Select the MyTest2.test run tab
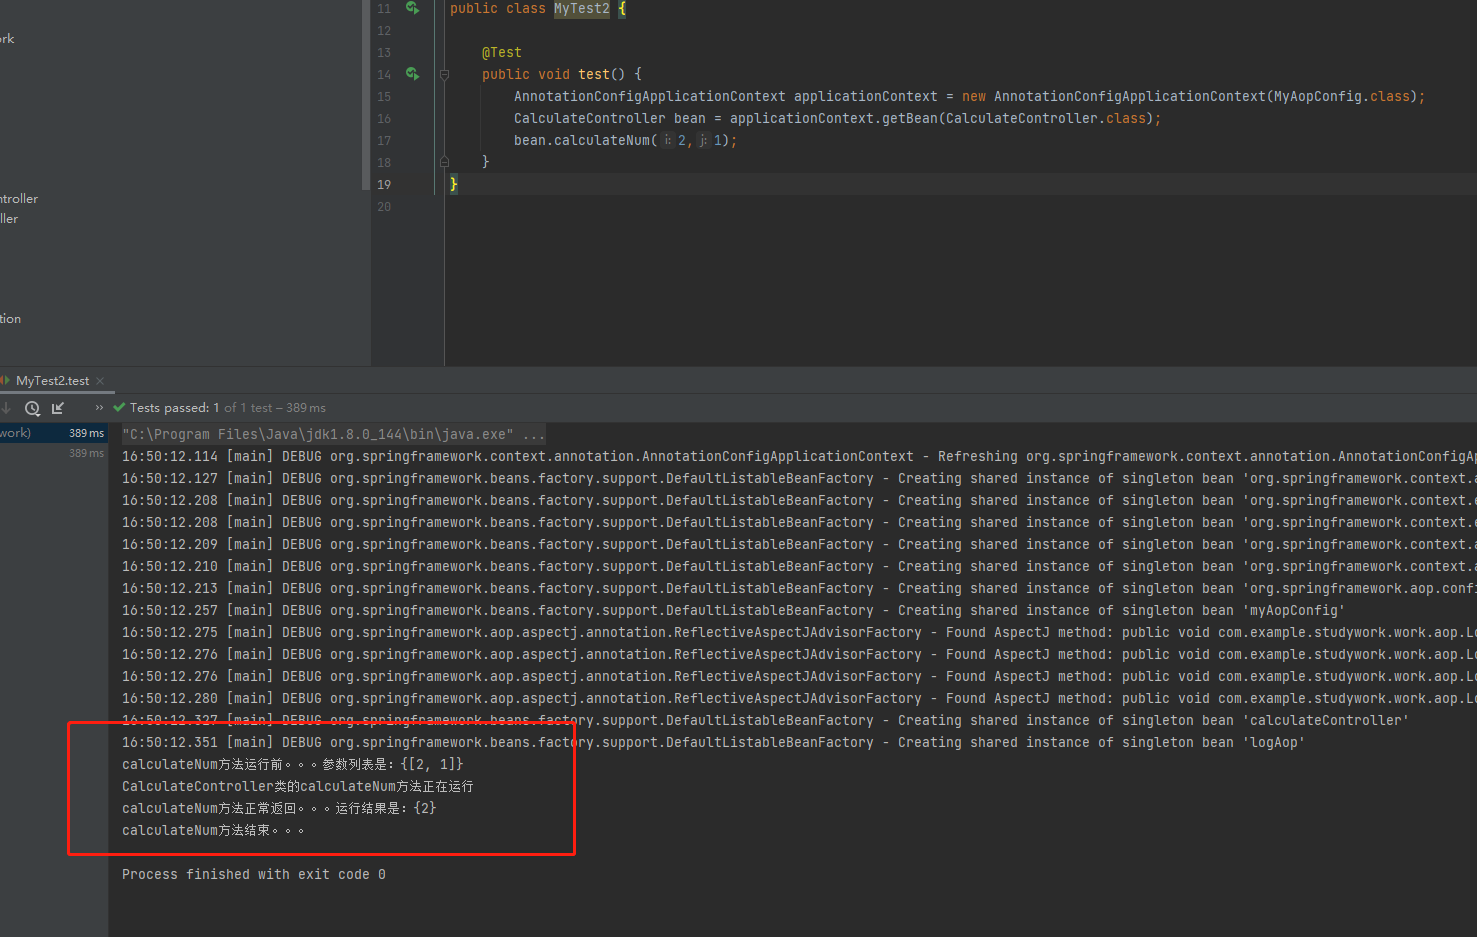 pos(52,381)
